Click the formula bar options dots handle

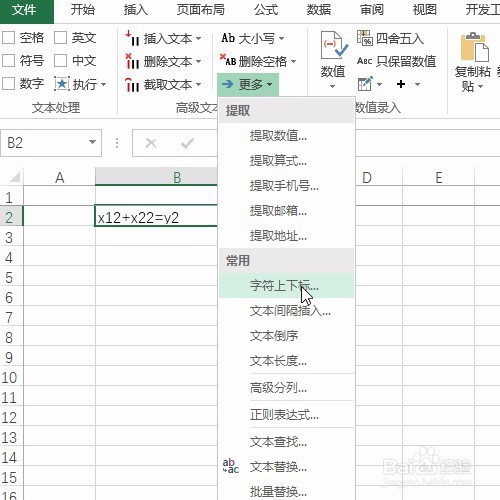point(117,143)
